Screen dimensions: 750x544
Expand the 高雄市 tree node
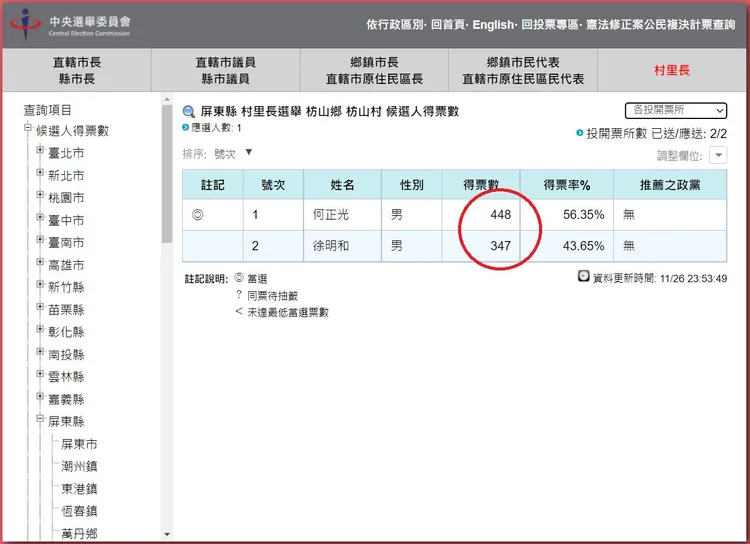40,265
